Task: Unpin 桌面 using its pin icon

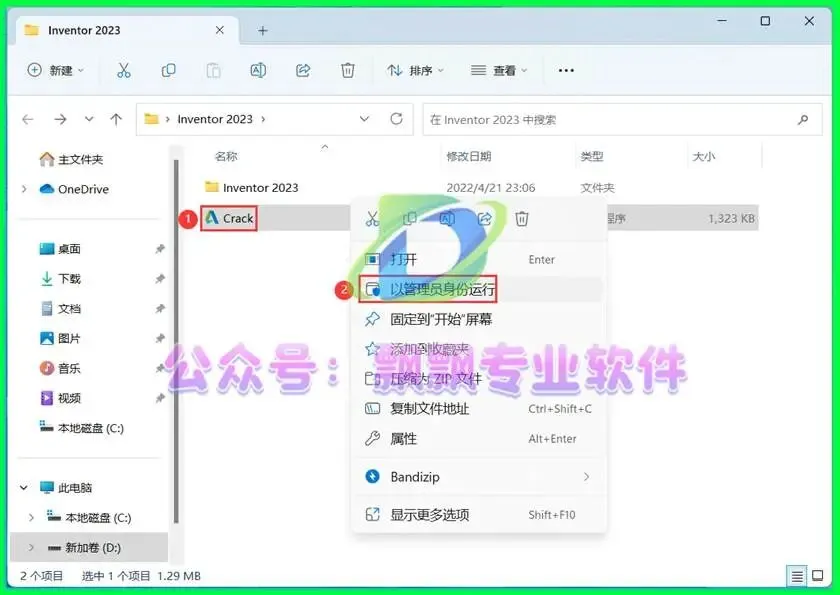Action: (x=160, y=248)
